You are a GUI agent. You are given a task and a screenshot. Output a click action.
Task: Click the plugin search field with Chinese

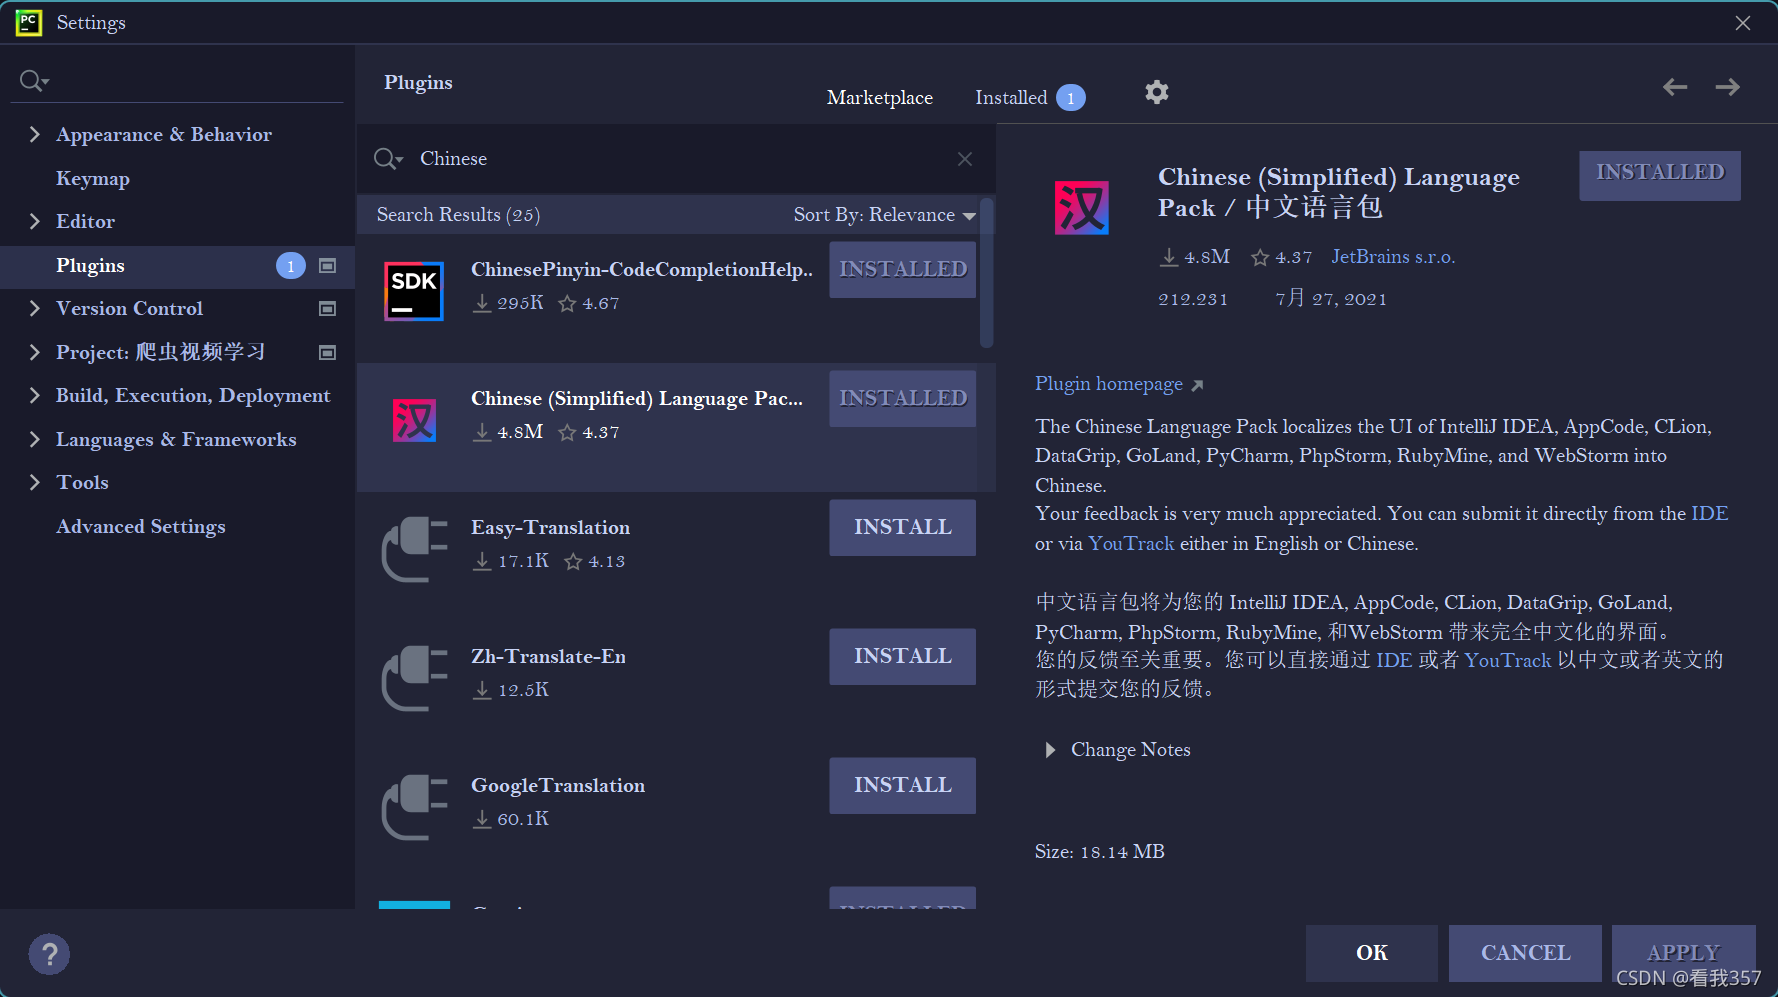click(x=675, y=159)
